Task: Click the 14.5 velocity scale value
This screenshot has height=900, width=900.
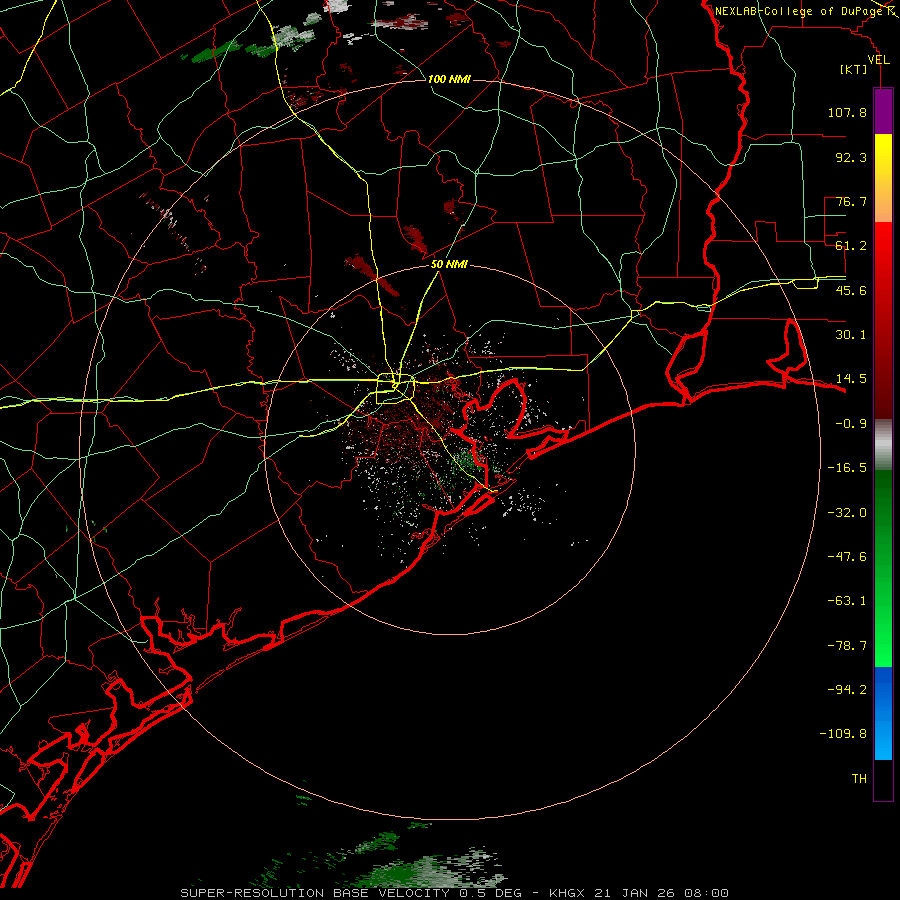Action: (x=851, y=379)
